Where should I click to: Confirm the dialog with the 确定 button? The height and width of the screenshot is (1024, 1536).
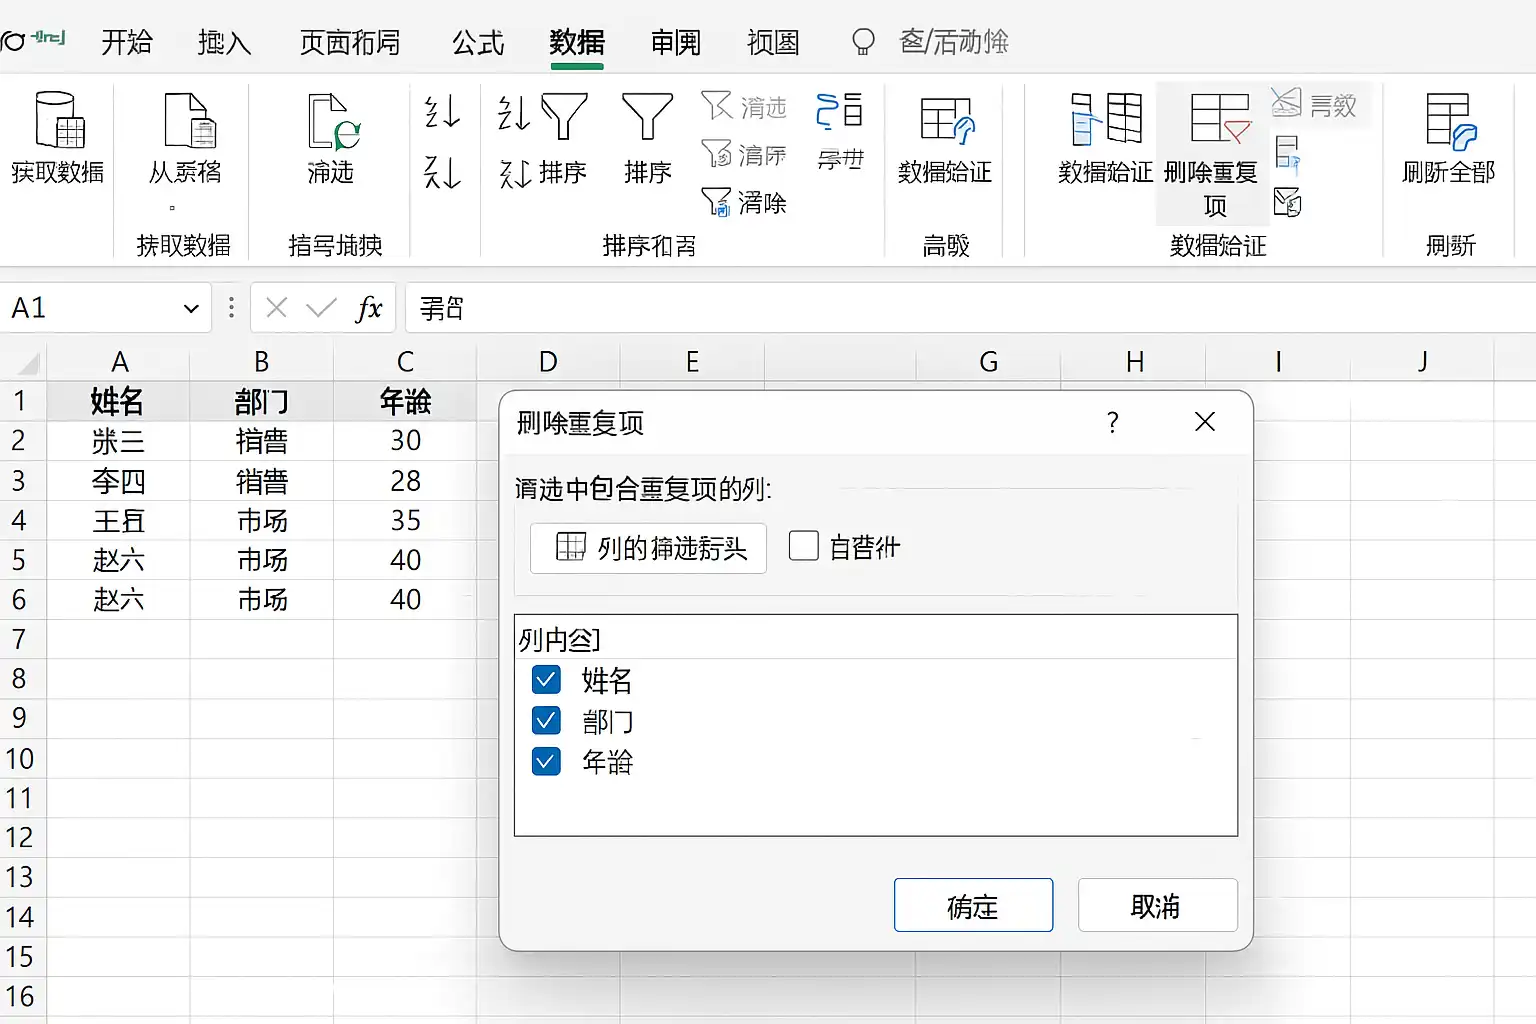click(973, 905)
